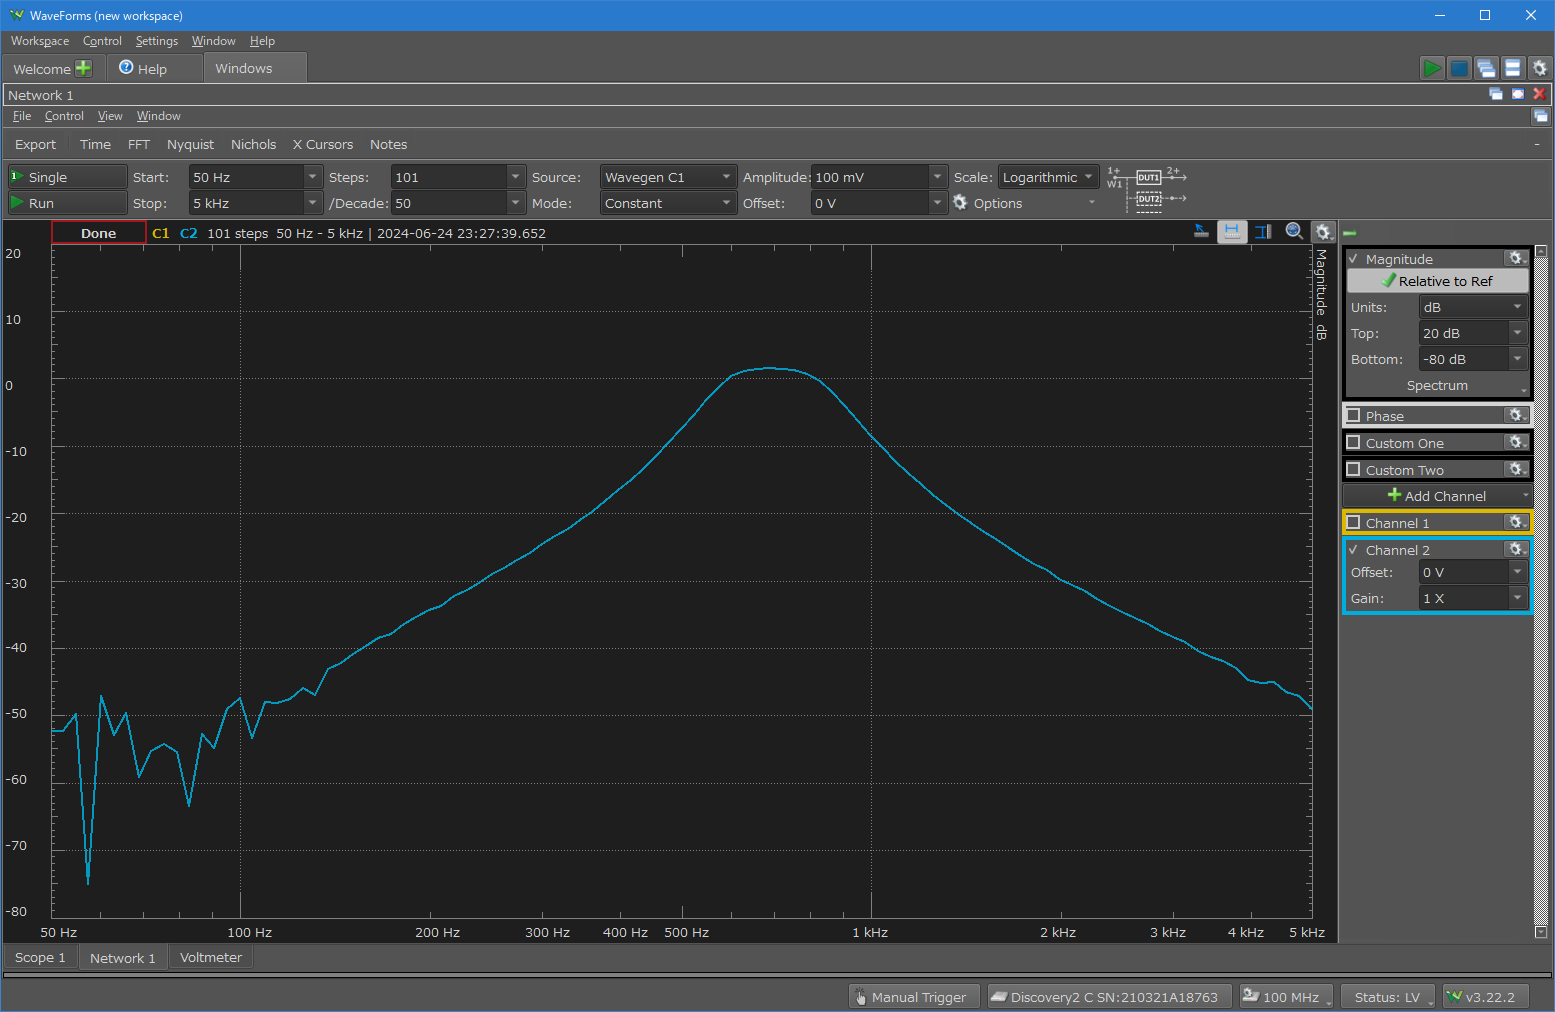The image size is (1555, 1012).
Task: Toggle Relative to Ref button
Action: (x=1437, y=281)
